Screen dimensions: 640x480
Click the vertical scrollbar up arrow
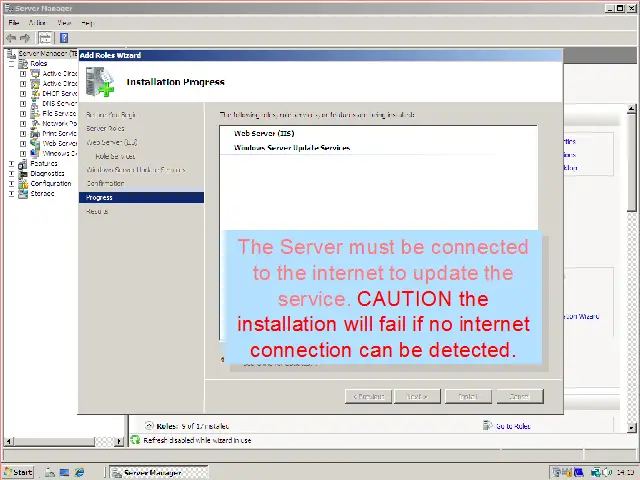[631, 109]
